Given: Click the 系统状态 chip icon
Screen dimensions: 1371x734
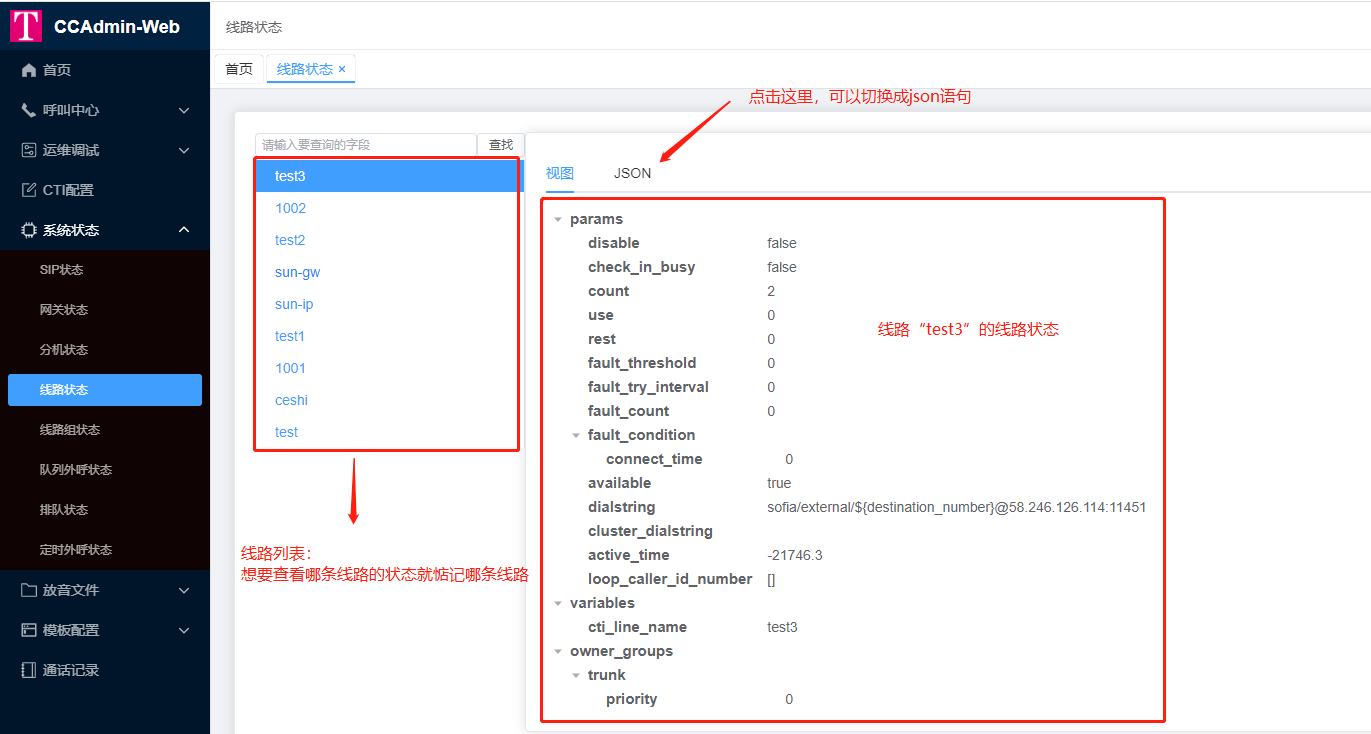Looking at the screenshot, I should coord(29,230).
